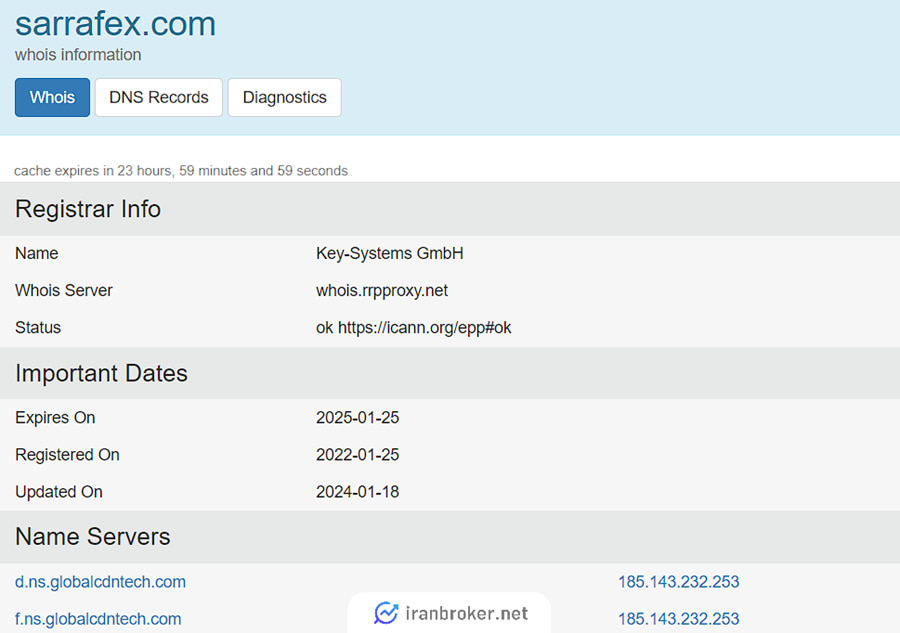Select the value 'whois.rrpproxy.net'
This screenshot has height=633, width=900.
point(382,290)
